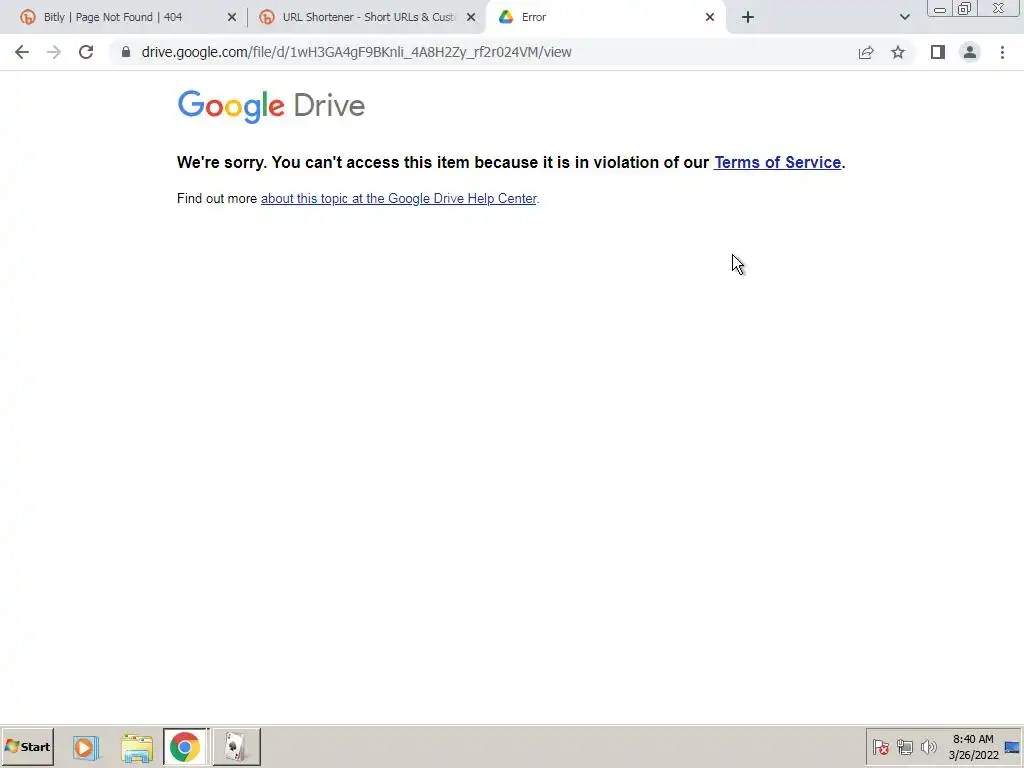This screenshot has width=1024, height=768.
Task: Launch Windows Media Player from taskbar
Action: click(86, 746)
